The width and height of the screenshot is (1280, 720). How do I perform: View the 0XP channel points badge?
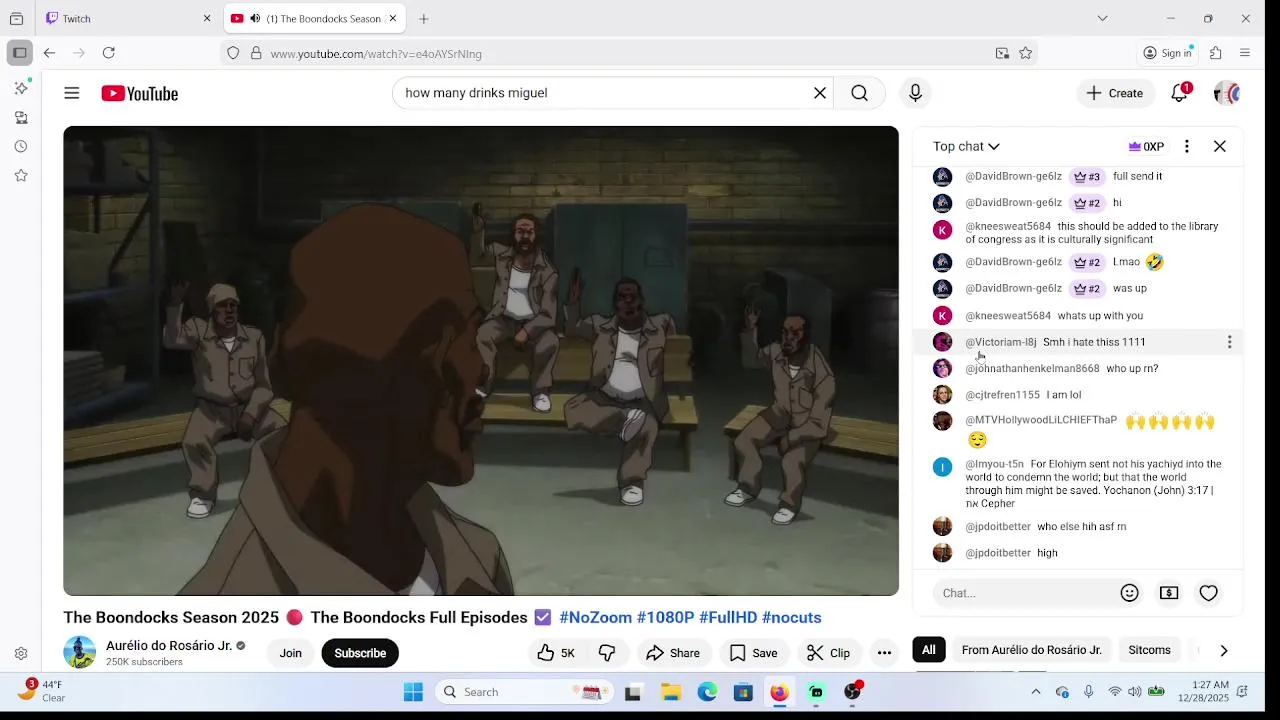pyautogui.click(x=1146, y=146)
